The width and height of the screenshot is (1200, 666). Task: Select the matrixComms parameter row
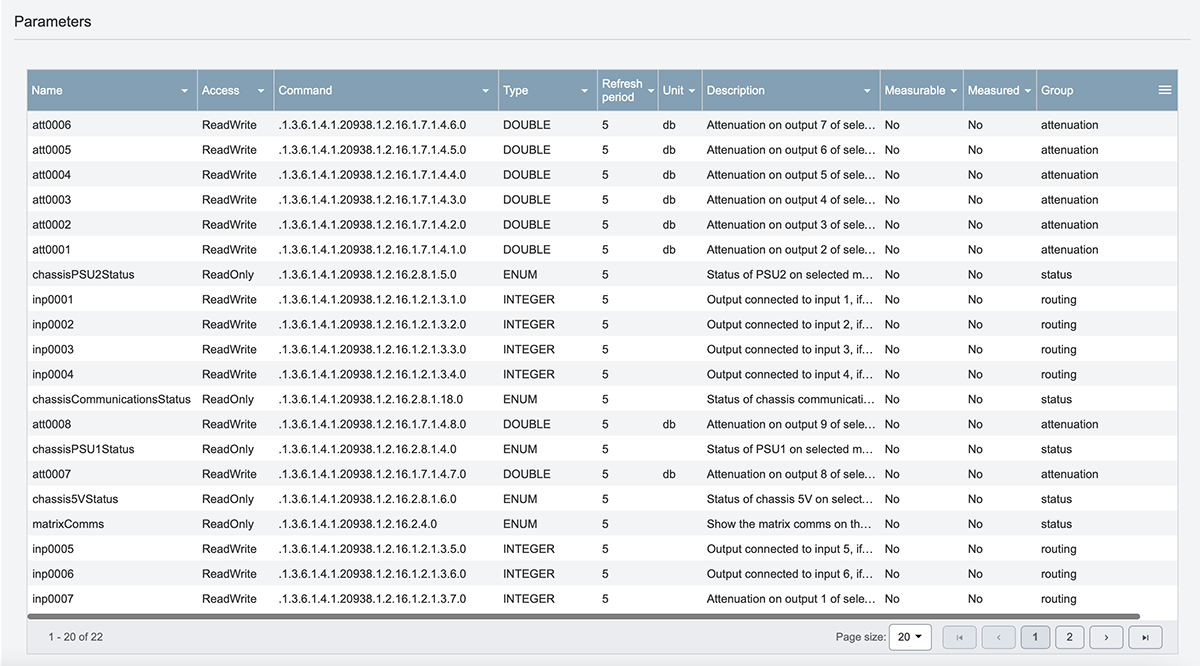click(x=68, y=524)
